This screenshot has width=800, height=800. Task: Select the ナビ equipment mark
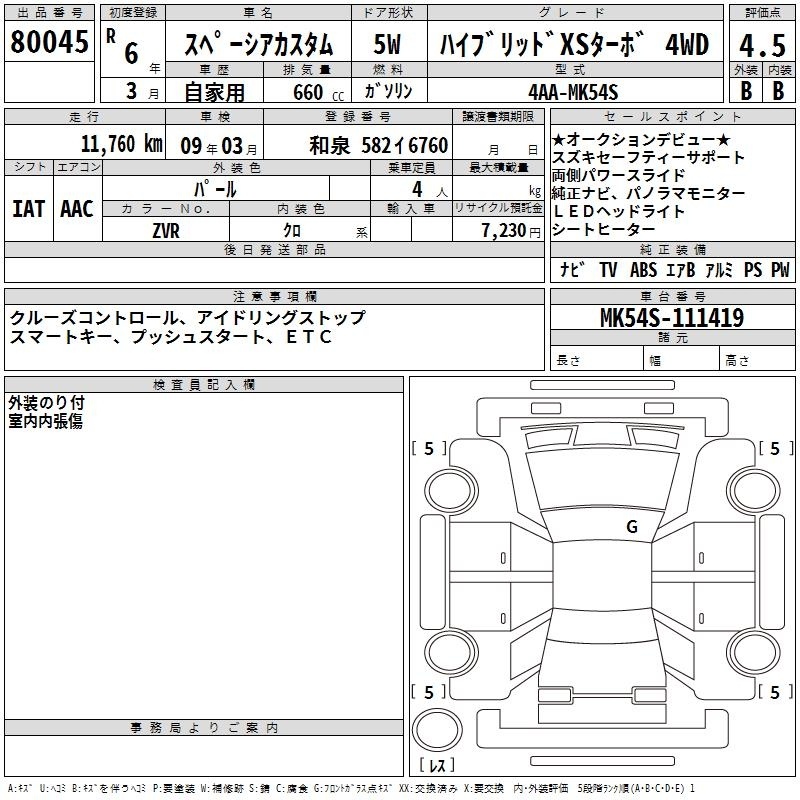click(571, 269)
